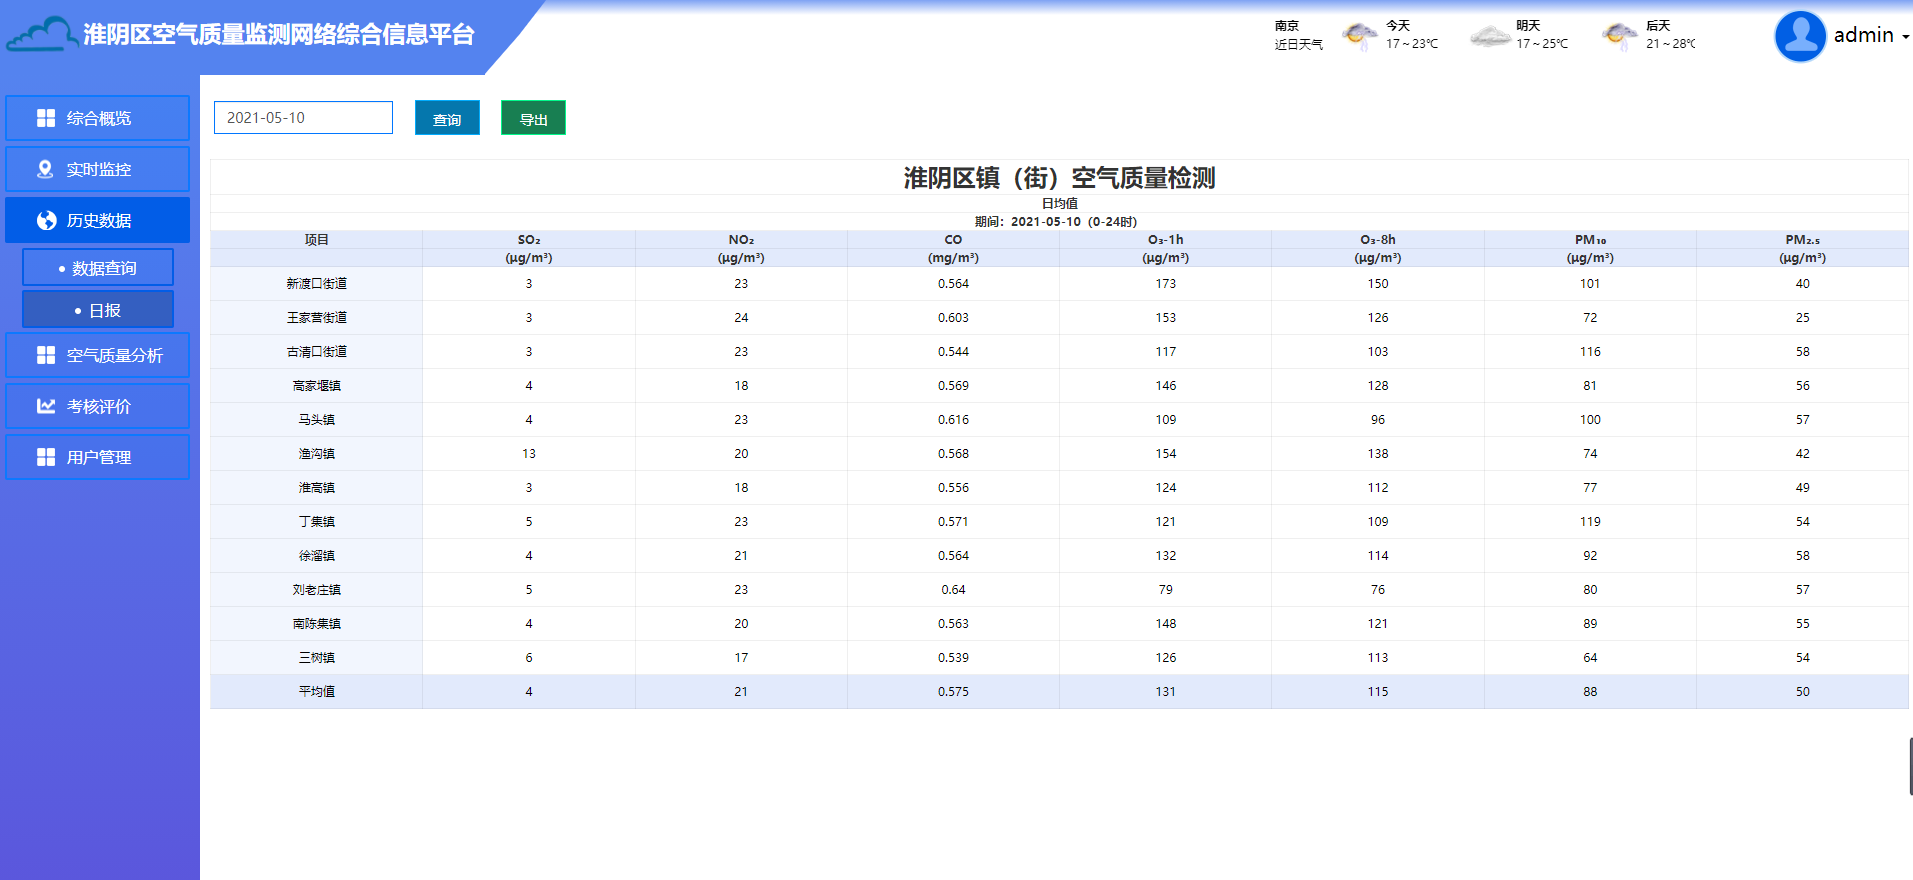Click the grid icon beside 综合概览
Image resolution: width=1913 pixels, height=880 pixels.
click(x=46, y=118)
